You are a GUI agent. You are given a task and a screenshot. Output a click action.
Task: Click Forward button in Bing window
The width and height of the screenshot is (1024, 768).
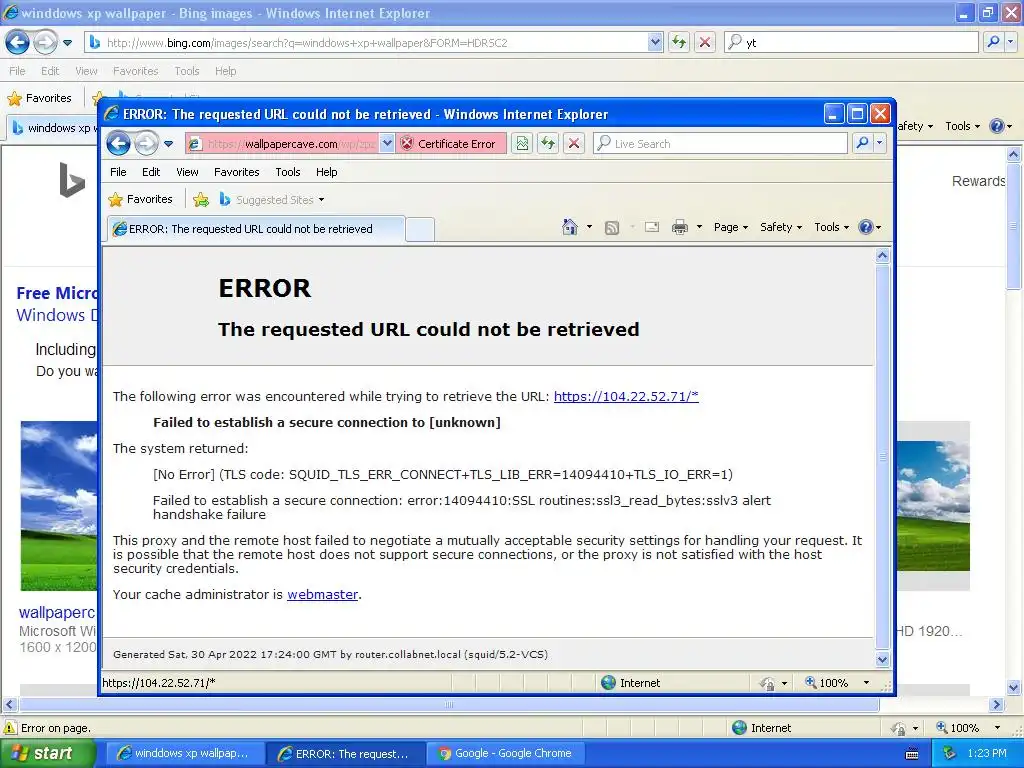point(45,42)
